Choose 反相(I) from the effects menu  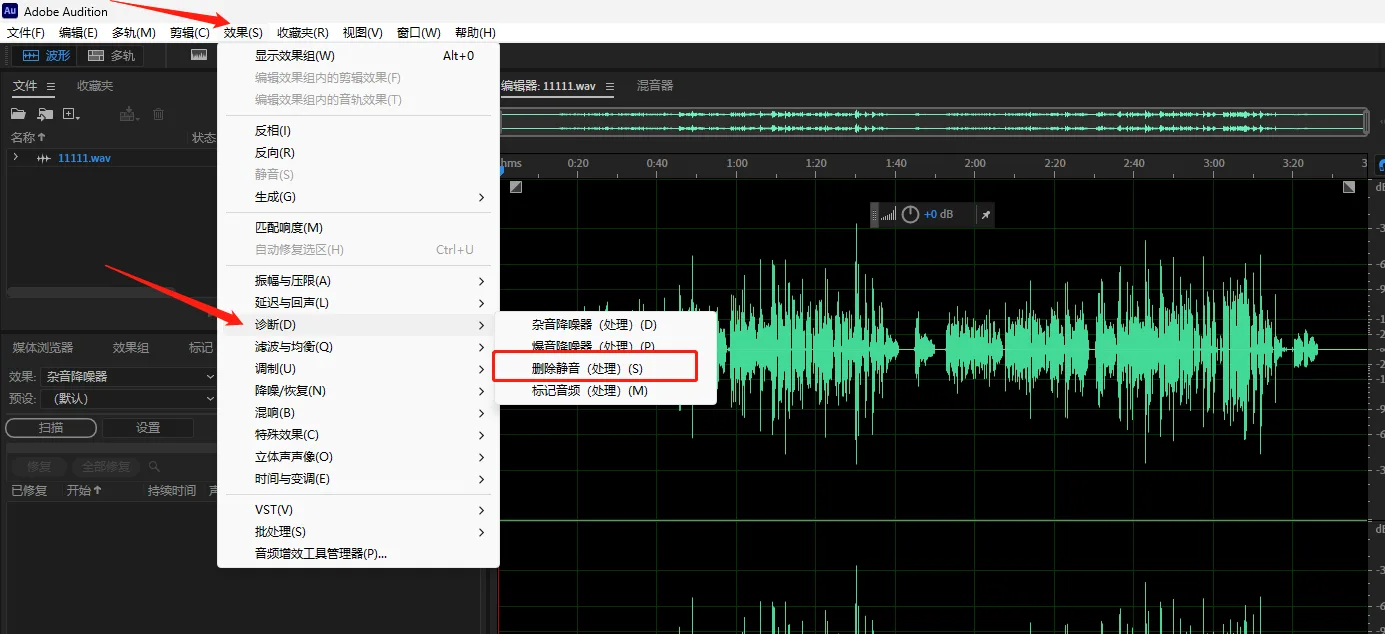(x=358, y=131)
